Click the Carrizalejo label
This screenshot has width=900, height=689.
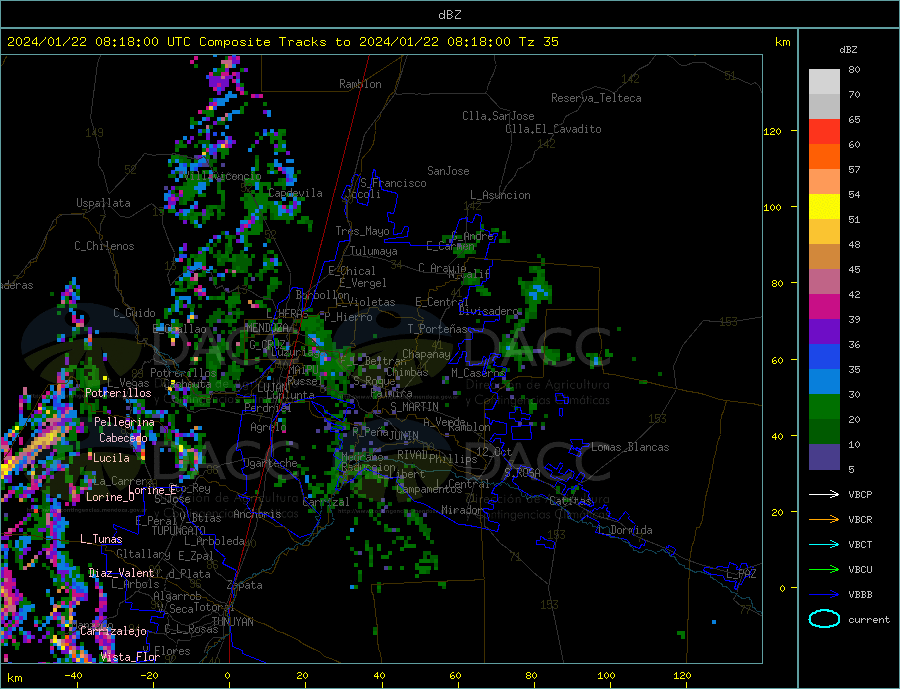click(114, 632)
